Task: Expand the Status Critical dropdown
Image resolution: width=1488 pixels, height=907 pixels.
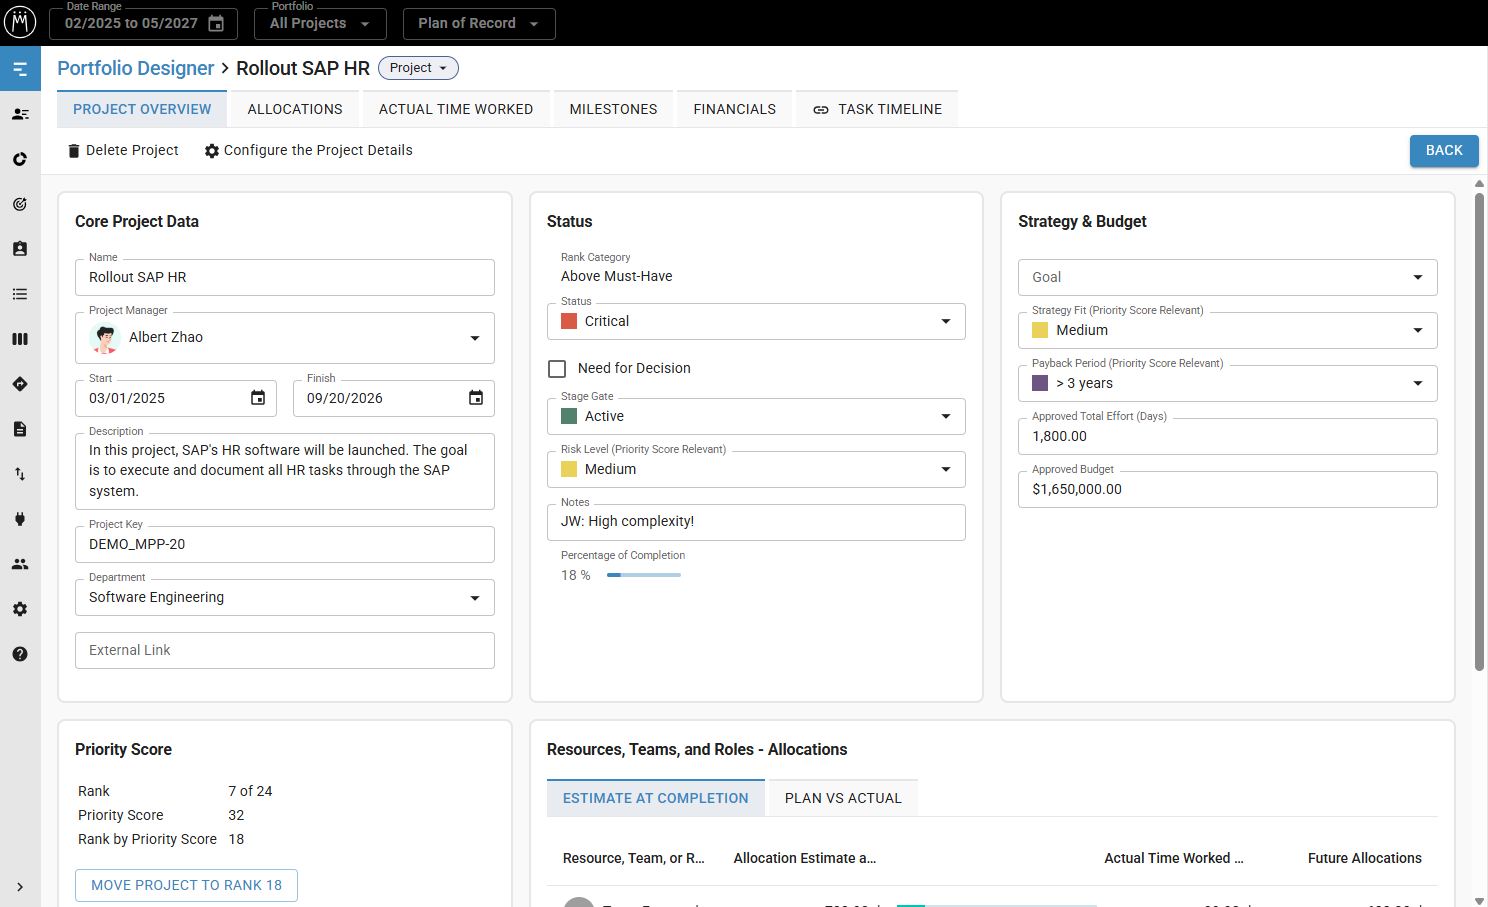Action: [946, 321]
